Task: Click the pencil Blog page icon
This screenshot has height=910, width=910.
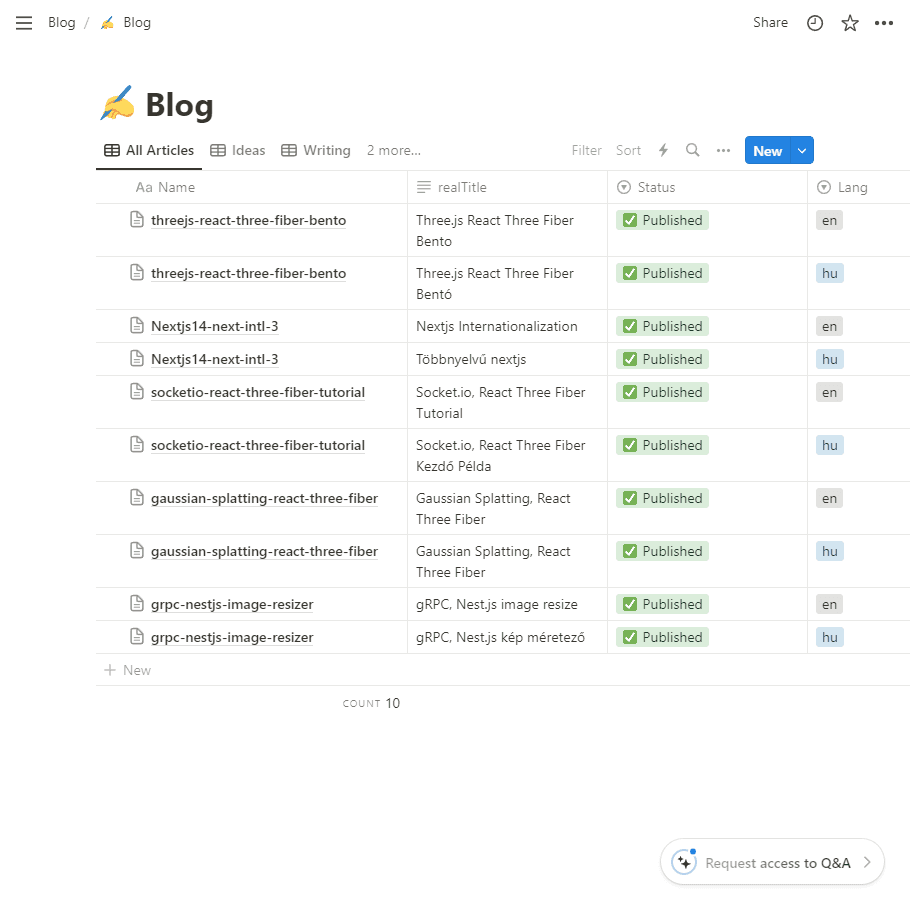Action: (117, 104)
